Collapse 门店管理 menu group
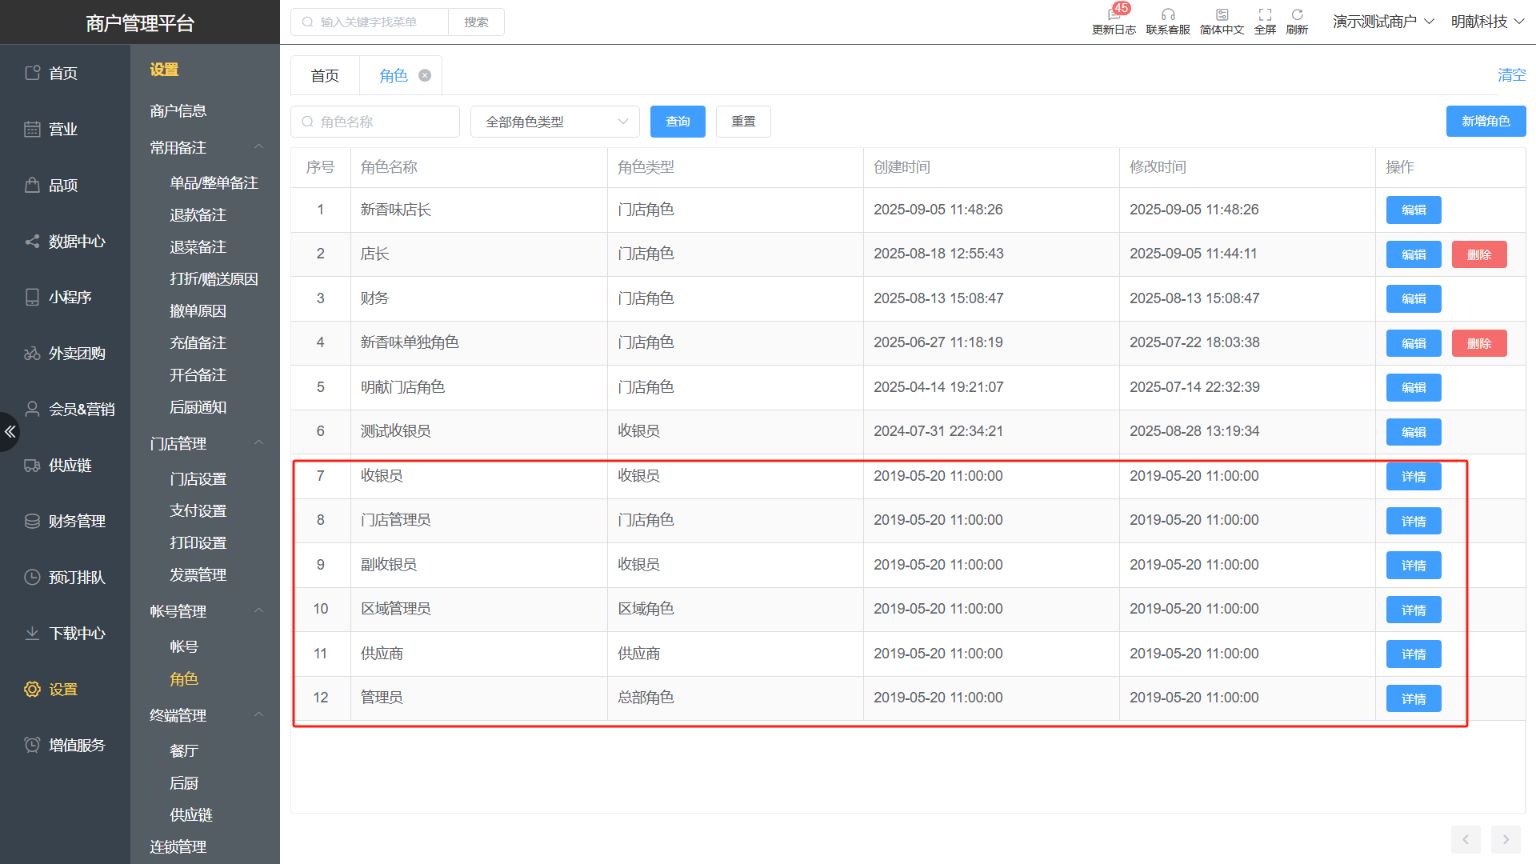The width and height of the screenshot is (1536, 864). pyautogui.click(x=258, y=443)
